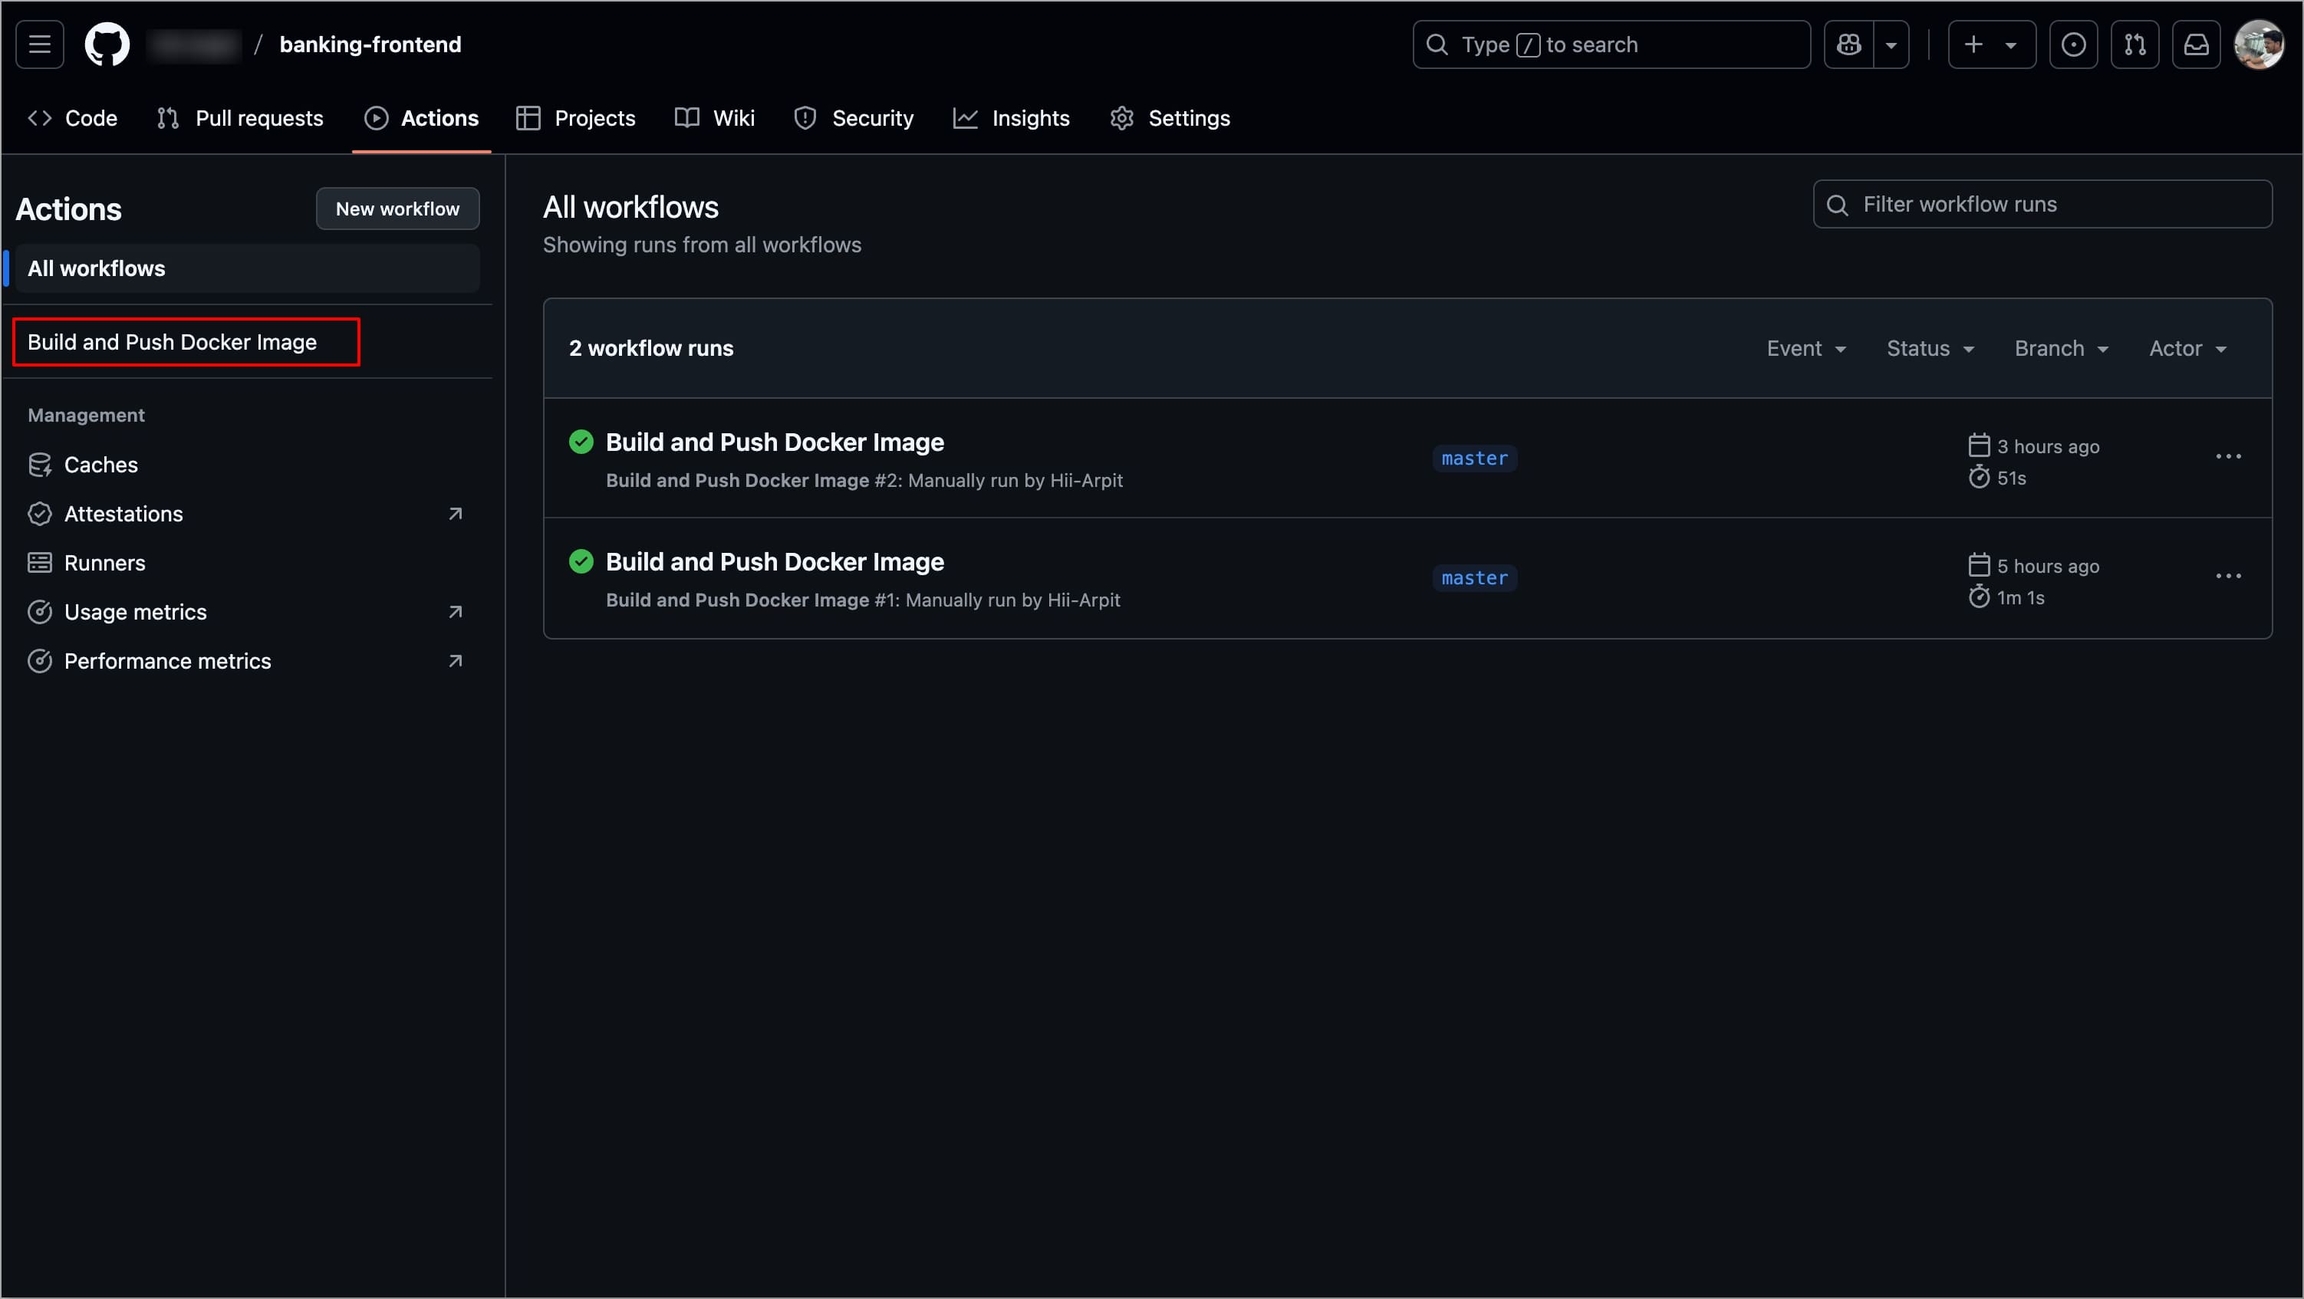Open the Caches management page
The width and height of the screenshot is (2304, 1299).
tap(101, 465)
